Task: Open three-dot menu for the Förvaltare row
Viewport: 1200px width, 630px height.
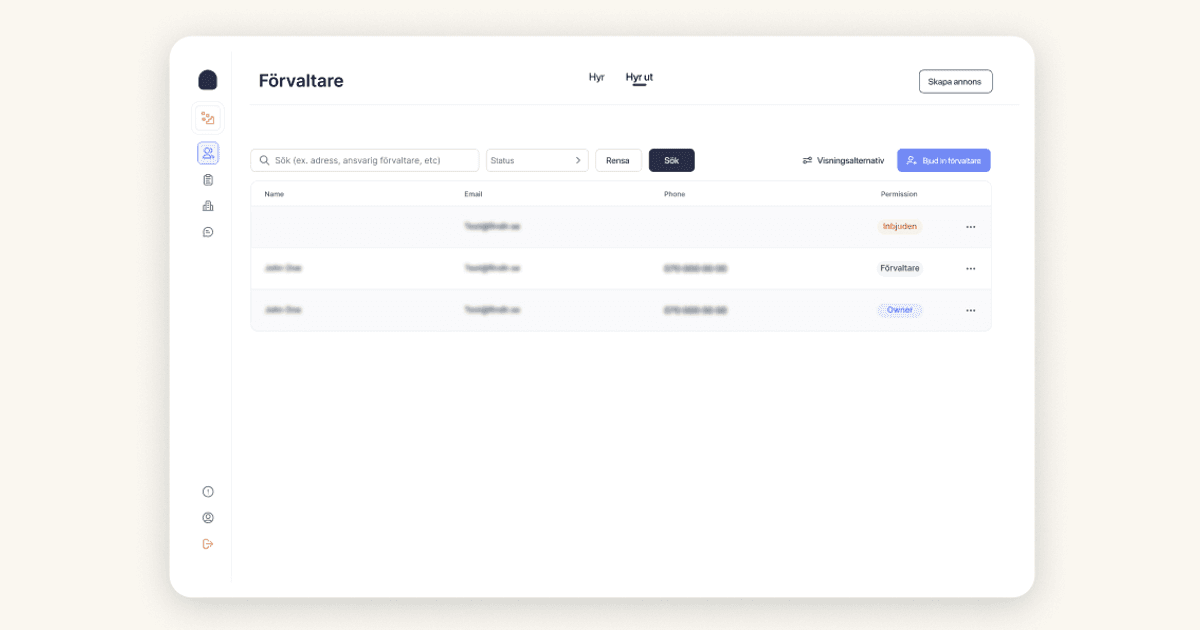Action: coord(970,269)
